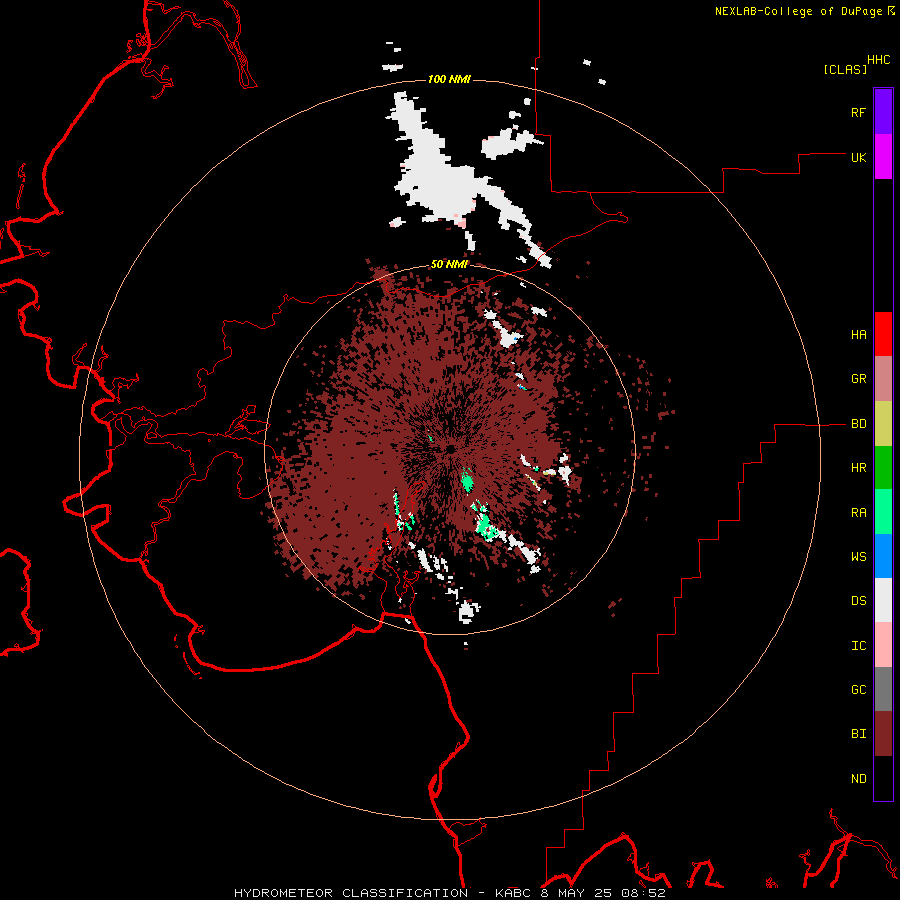Select the pink IC legend swatch
The image size is (900, 900).
point(883,645)
